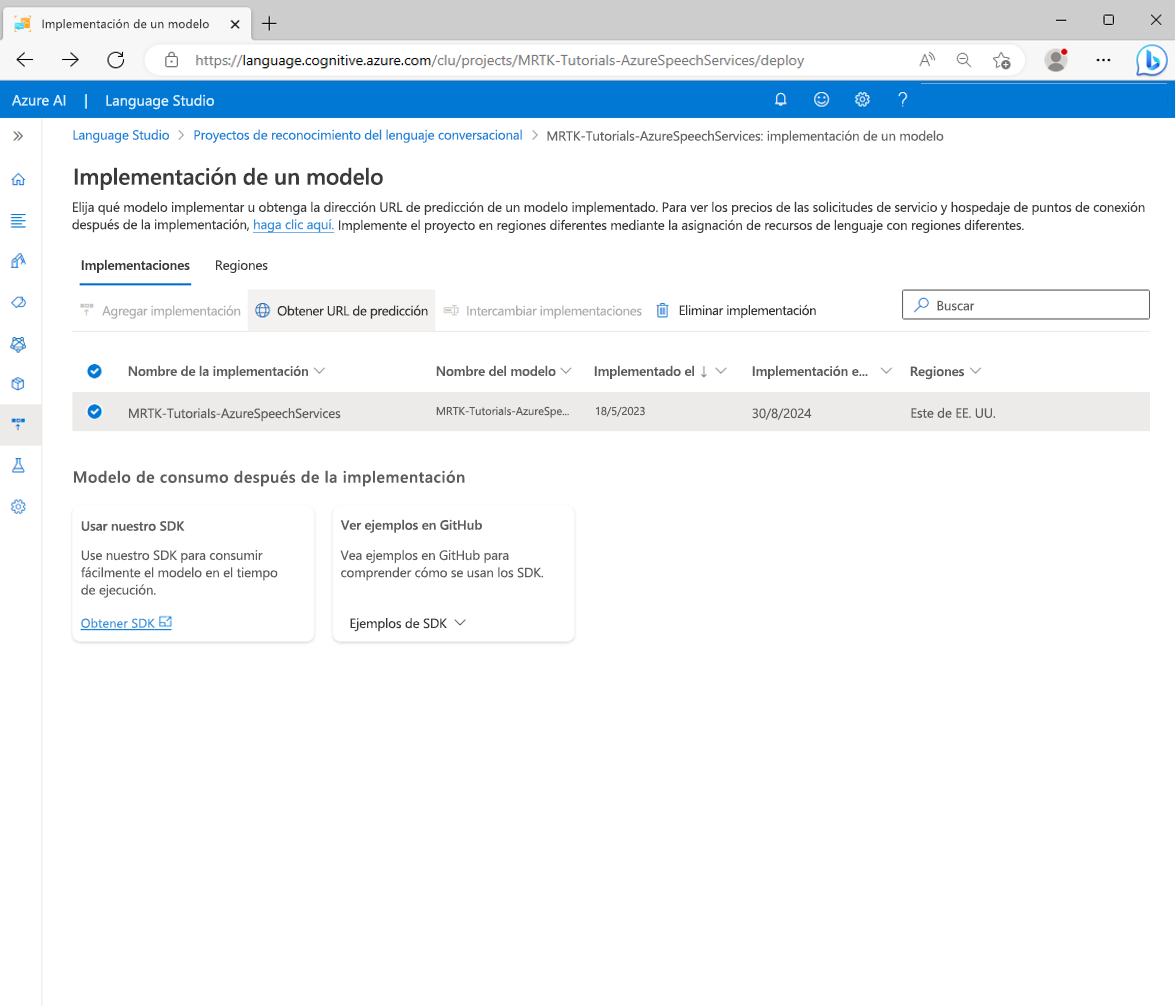Close the Implementación de un modelo tab
The image size is (1175, 1006).
click(235, 24)
